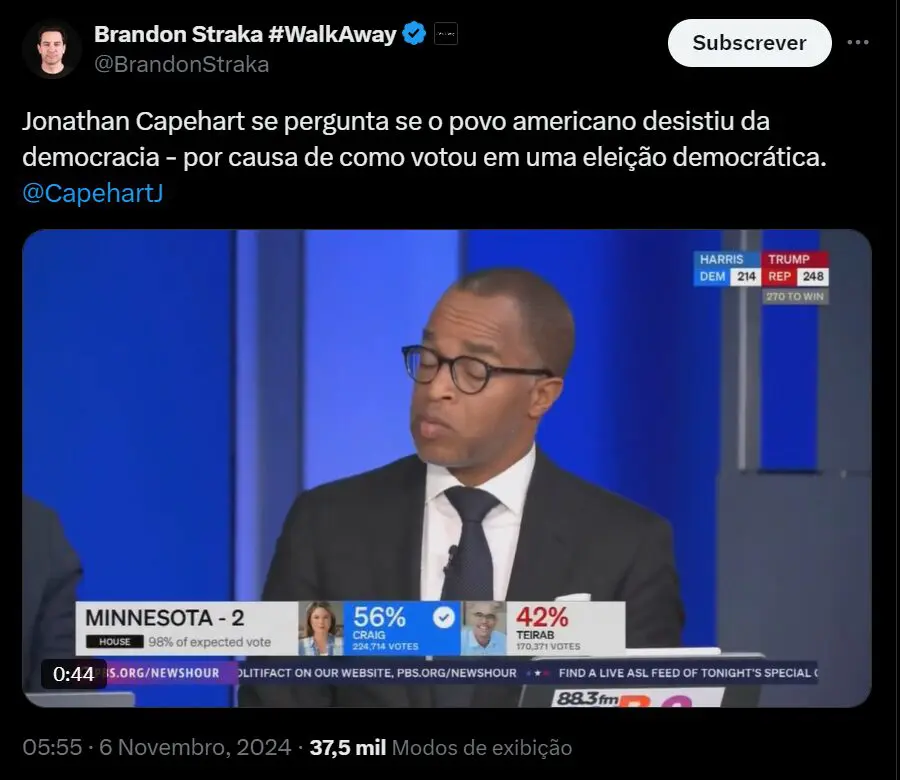Open the @CapehartJ mention link
Viewport: 900px width, 780px height.
[92, 193]
